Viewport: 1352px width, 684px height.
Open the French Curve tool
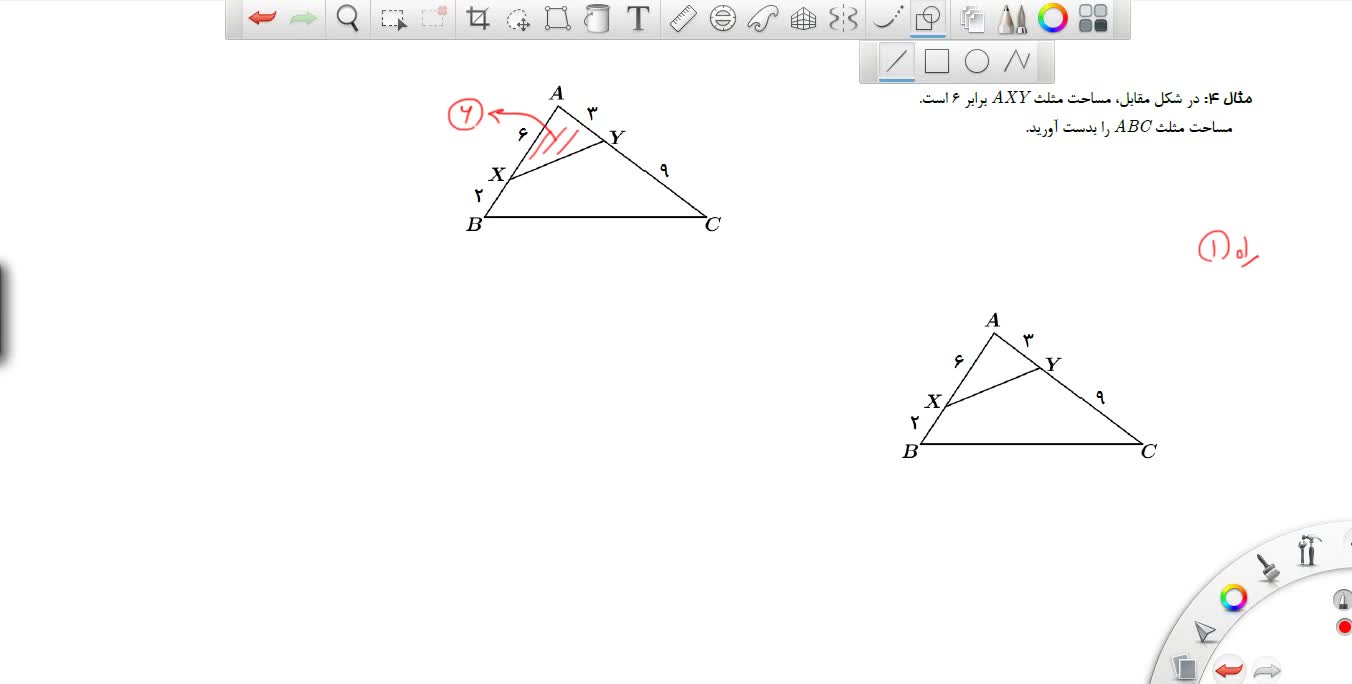(x=763, y=18)
